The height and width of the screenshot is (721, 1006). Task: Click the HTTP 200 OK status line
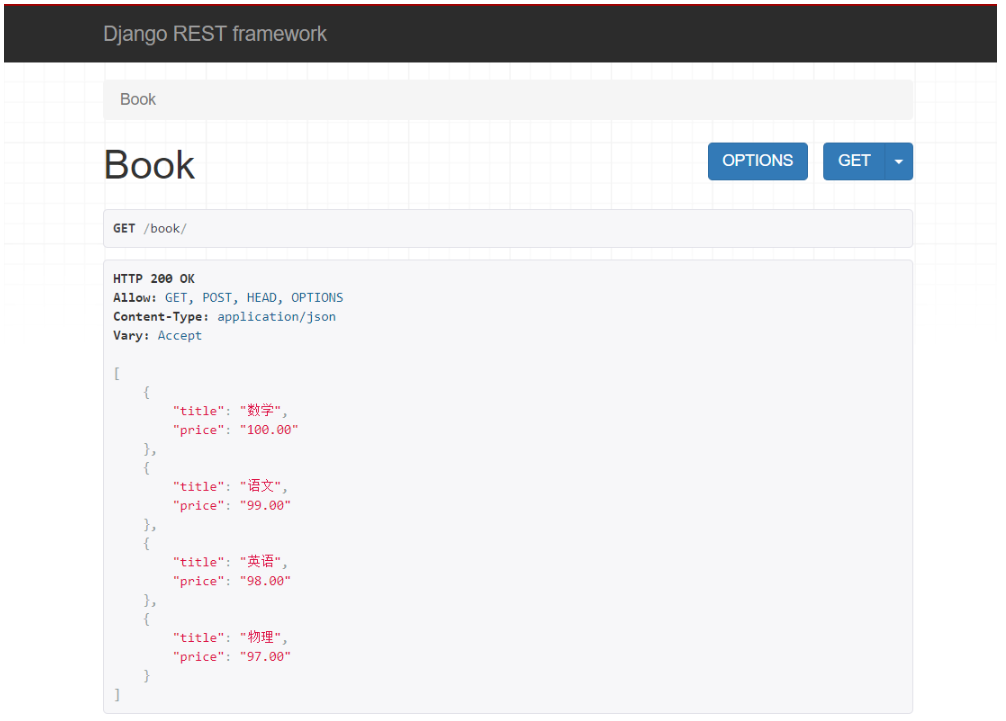[x=154, y=278]
